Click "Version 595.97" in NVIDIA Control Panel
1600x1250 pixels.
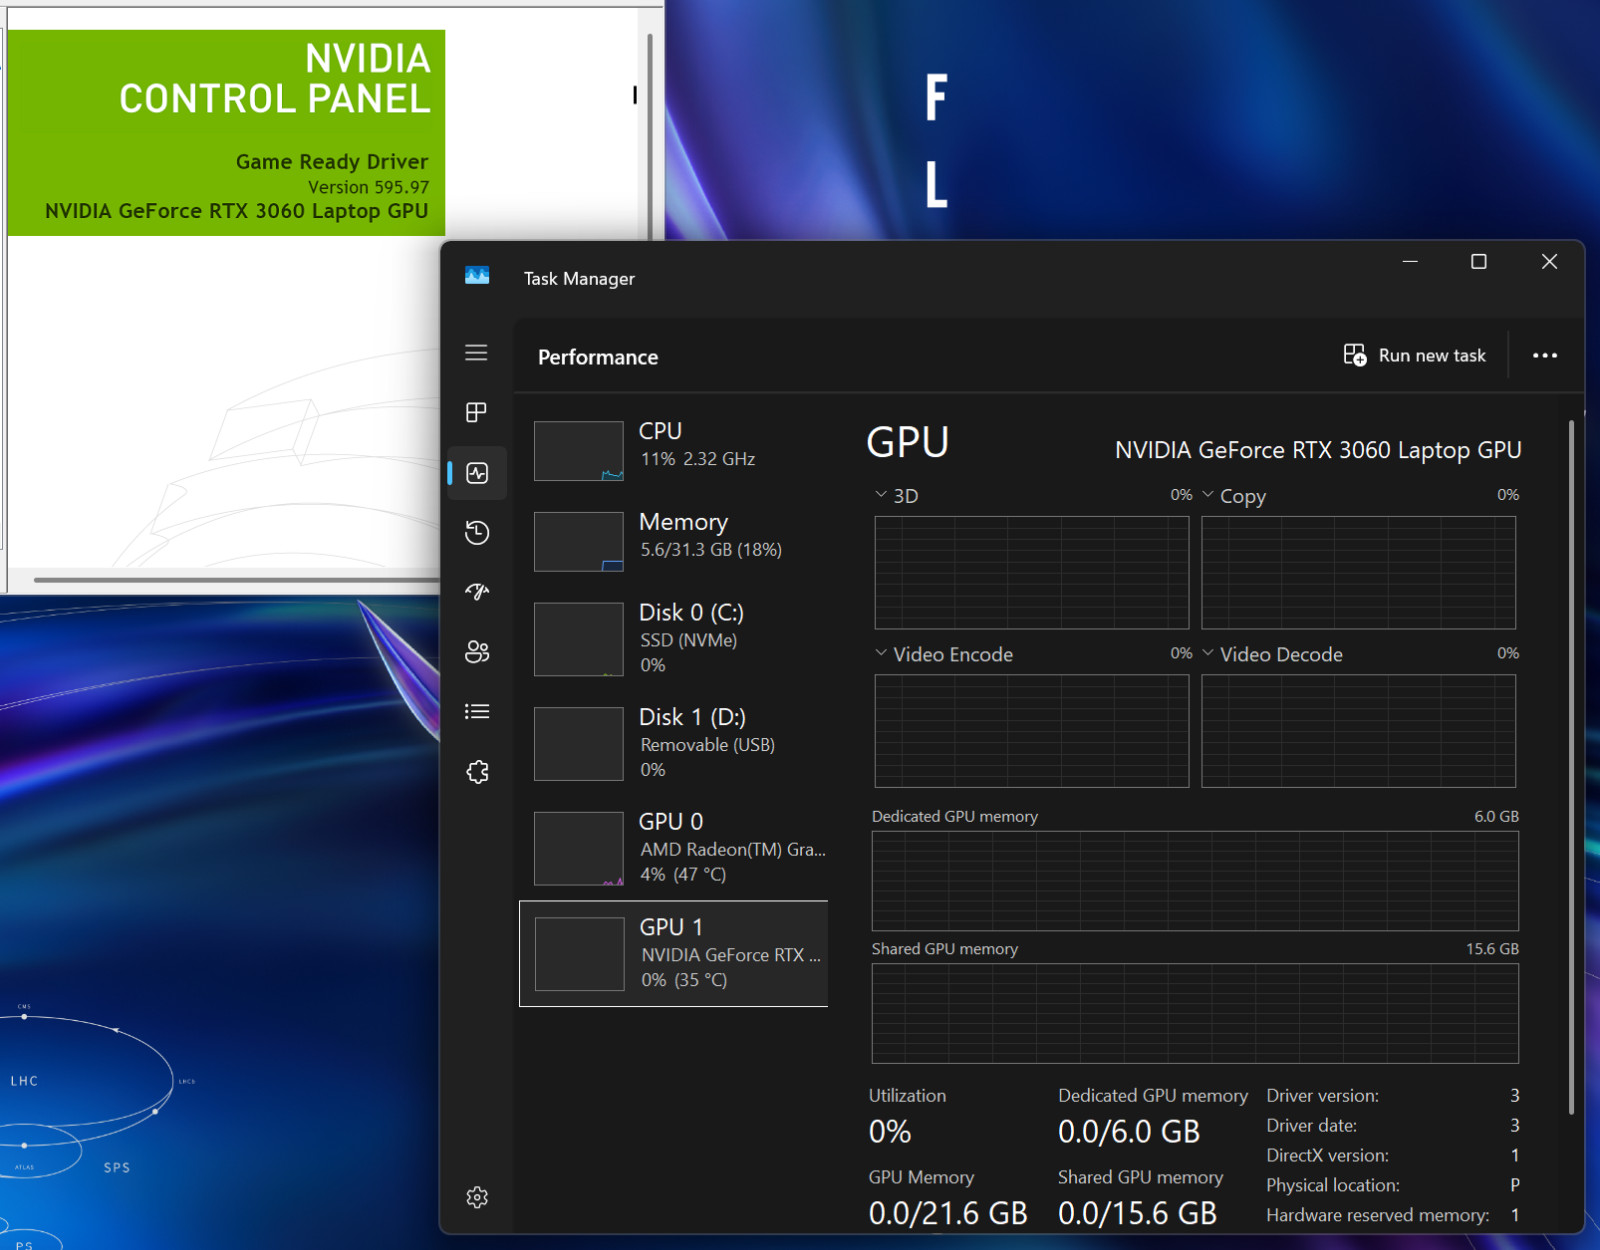click(368, 187)
